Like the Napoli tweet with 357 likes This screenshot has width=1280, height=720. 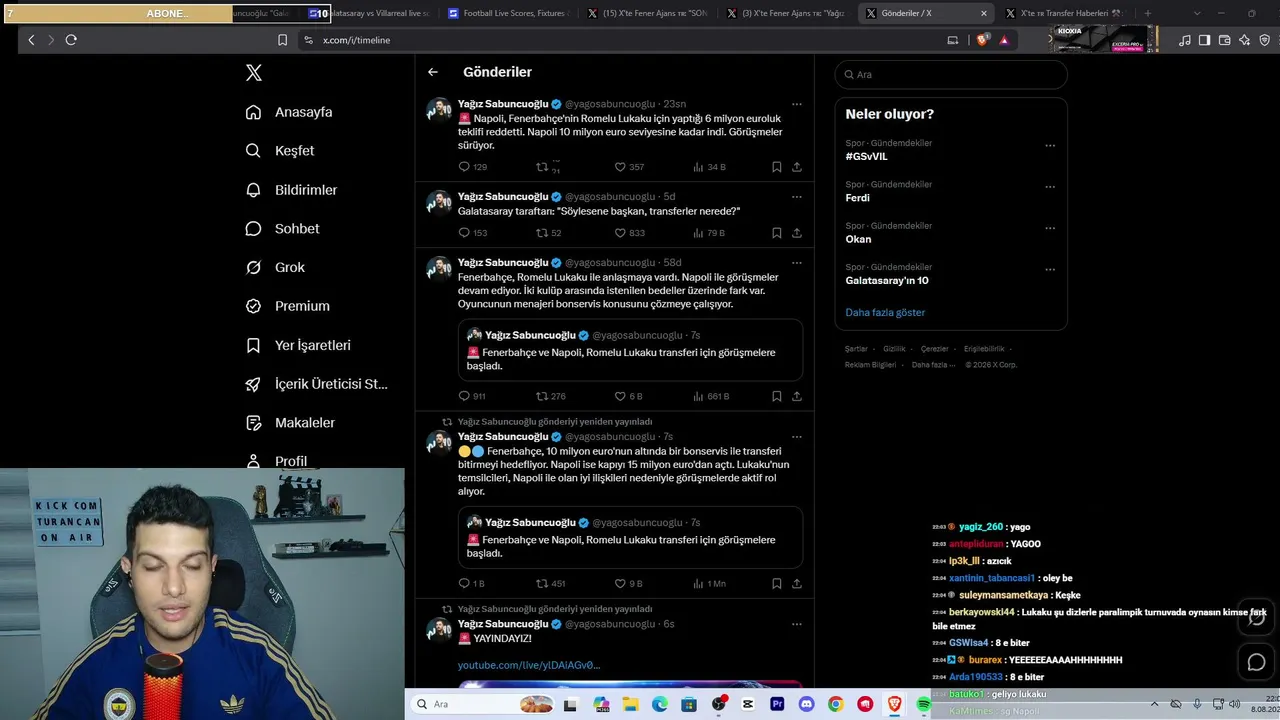click(620, 167)
